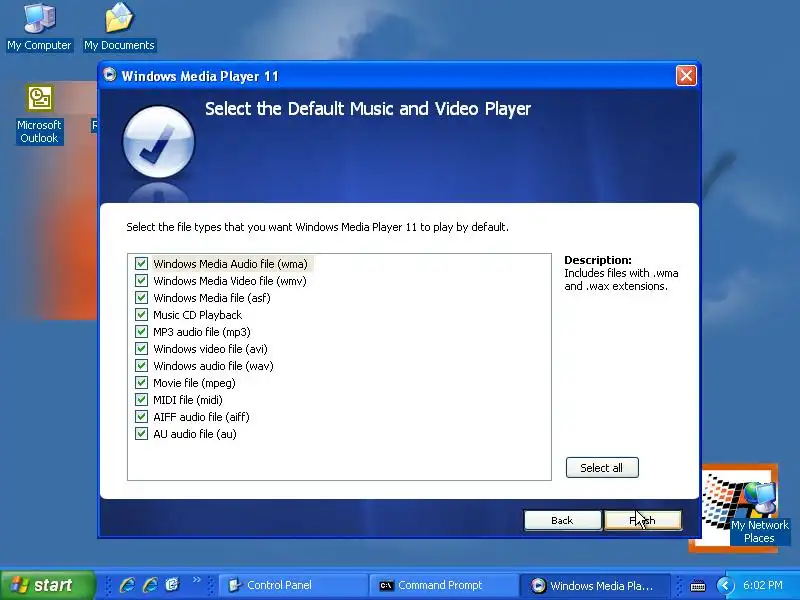Toggle AU audio file (au) checkbox

click(141, 434)
